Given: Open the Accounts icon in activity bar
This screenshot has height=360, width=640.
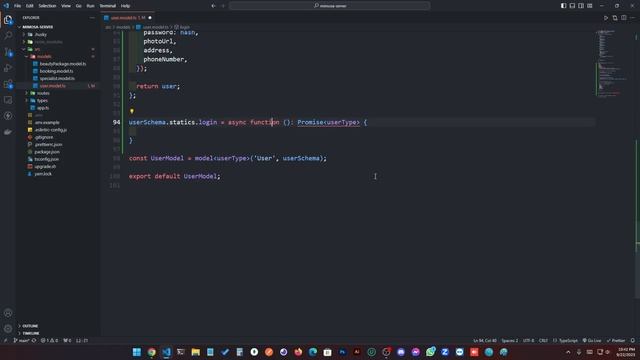Looking at the screenshot, I should (8, 313).
